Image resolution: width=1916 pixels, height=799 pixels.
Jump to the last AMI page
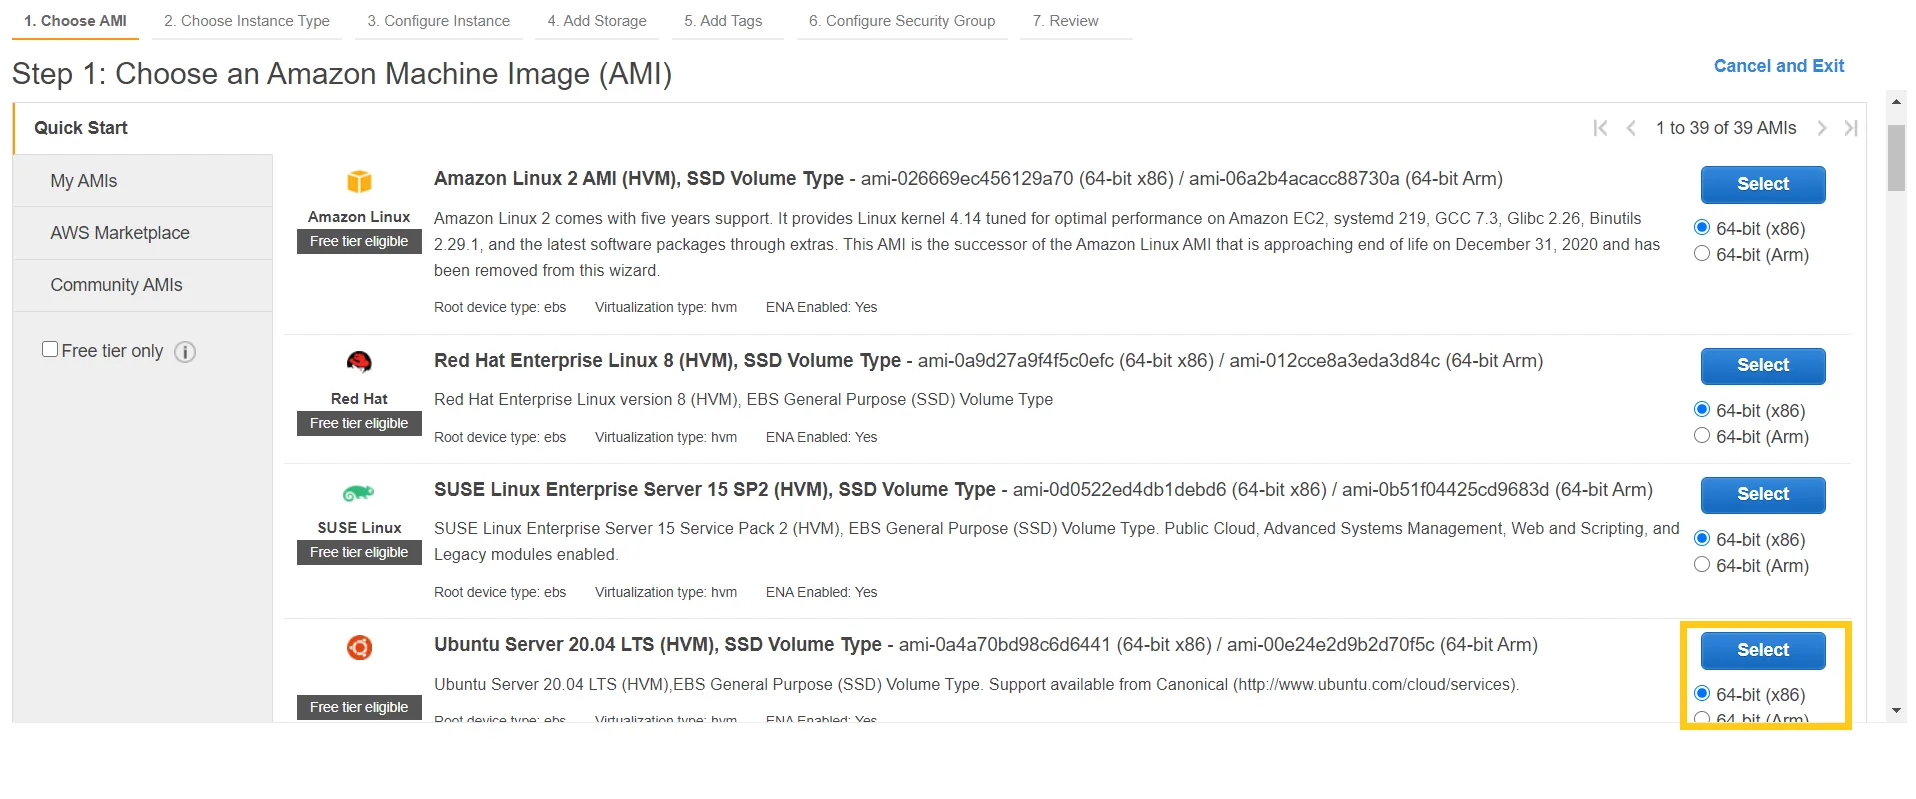(1851, 128)
